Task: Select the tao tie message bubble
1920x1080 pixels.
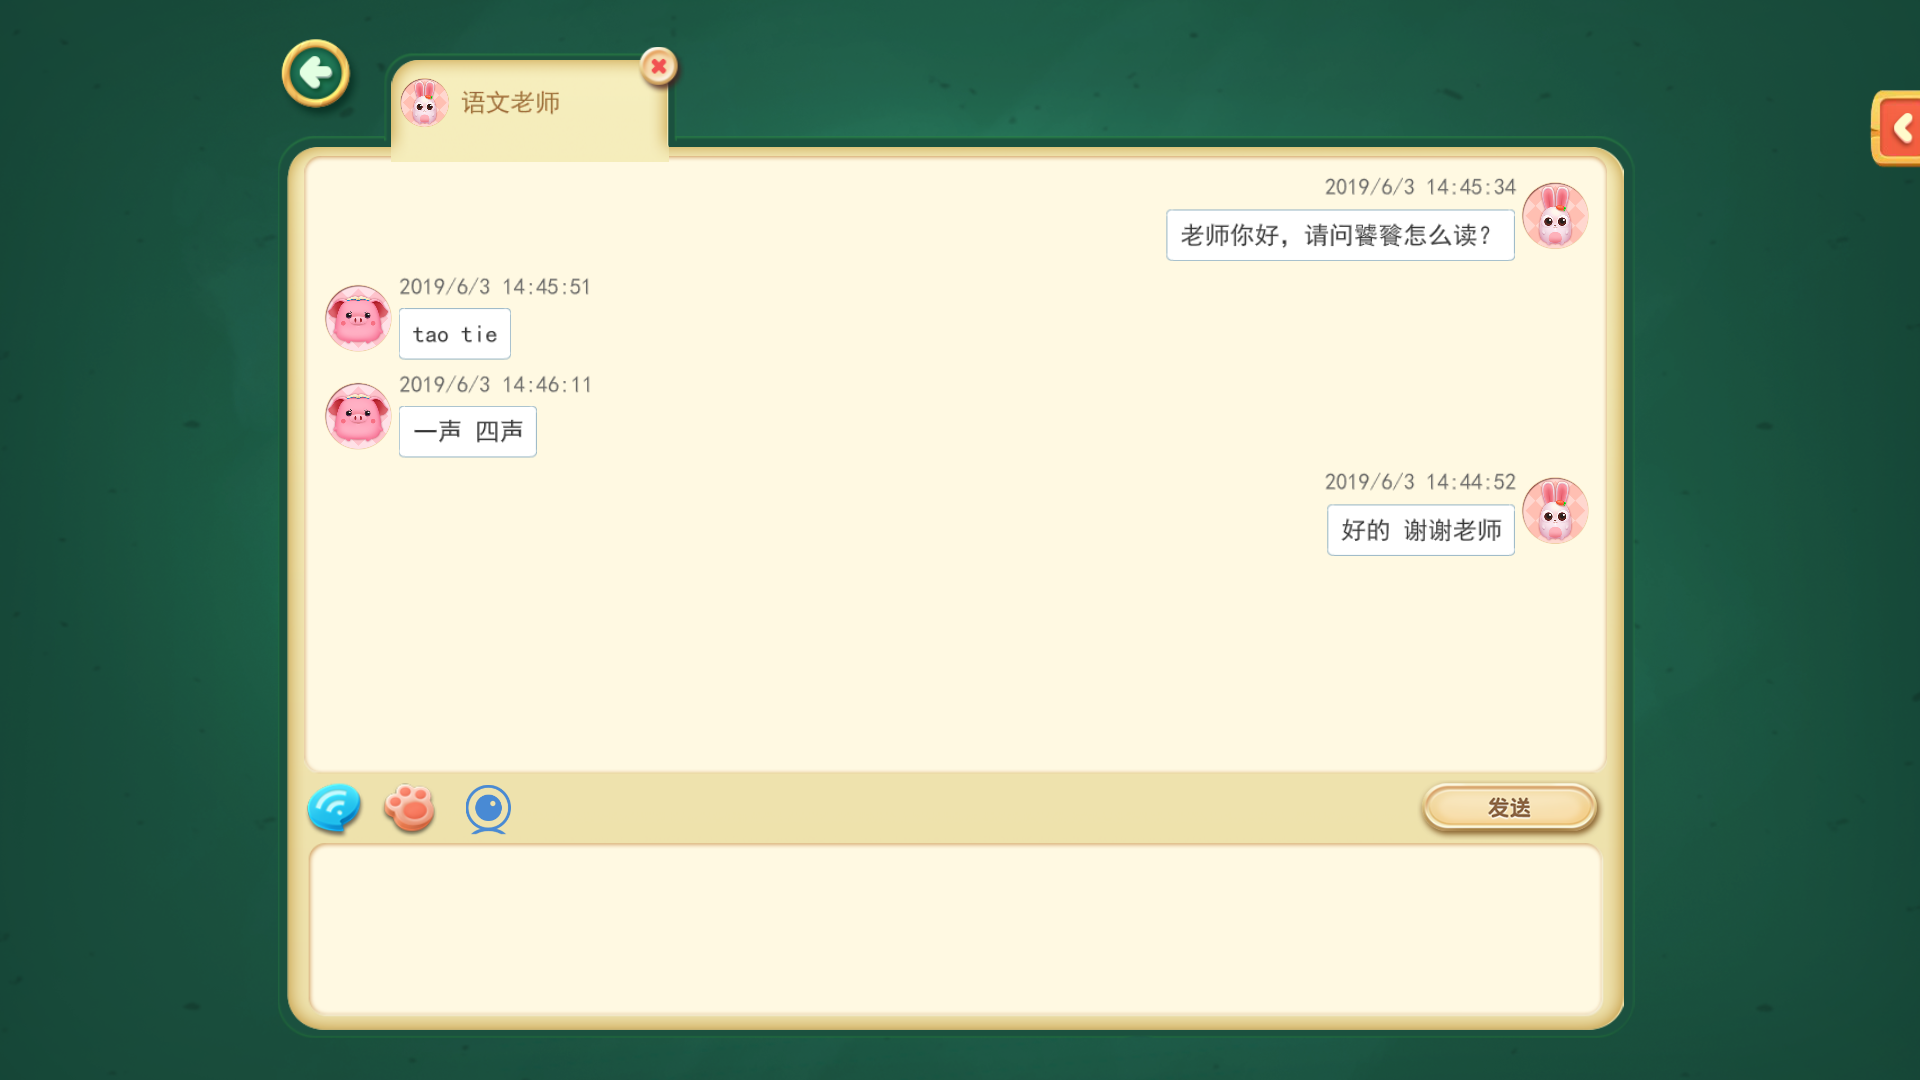Action: pos(455,334)
